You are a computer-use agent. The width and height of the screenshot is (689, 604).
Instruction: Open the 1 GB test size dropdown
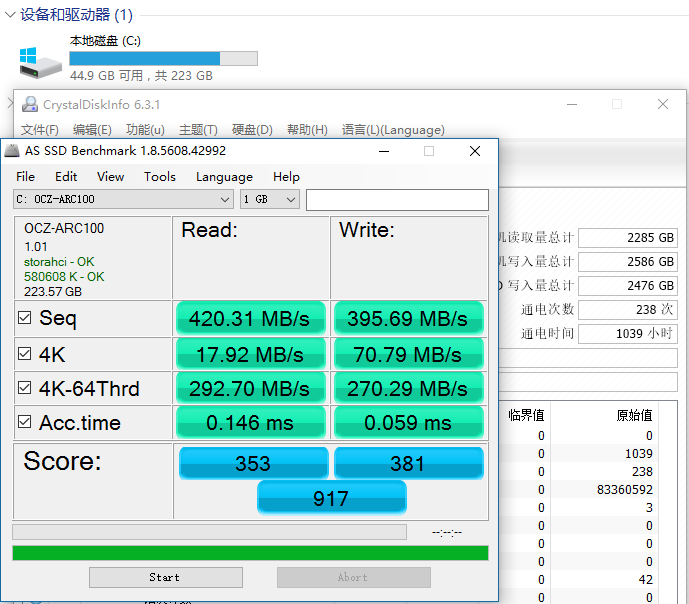pos(270,199)
